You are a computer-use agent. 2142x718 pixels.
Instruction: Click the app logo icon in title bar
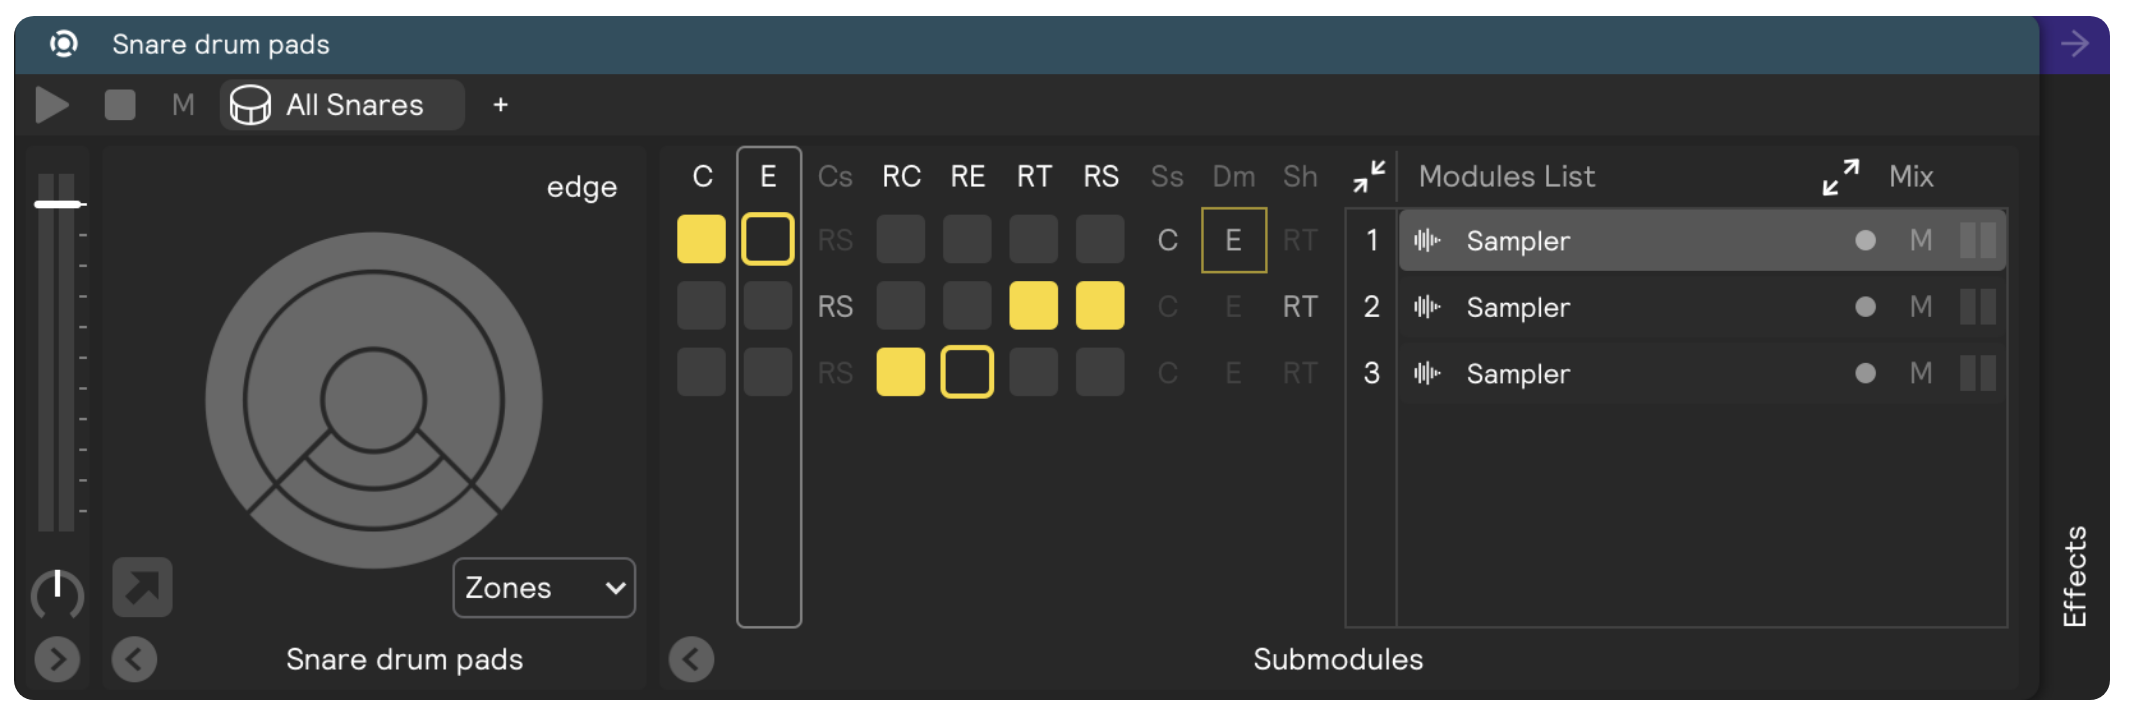click(x=64, y=44)
